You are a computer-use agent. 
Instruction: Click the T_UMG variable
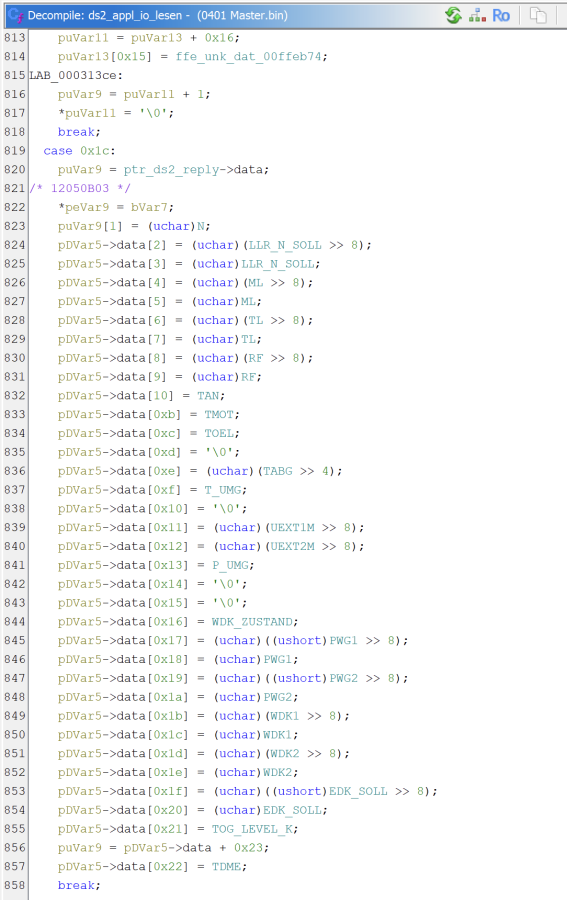pyautogui.click(x=222, y=490)
